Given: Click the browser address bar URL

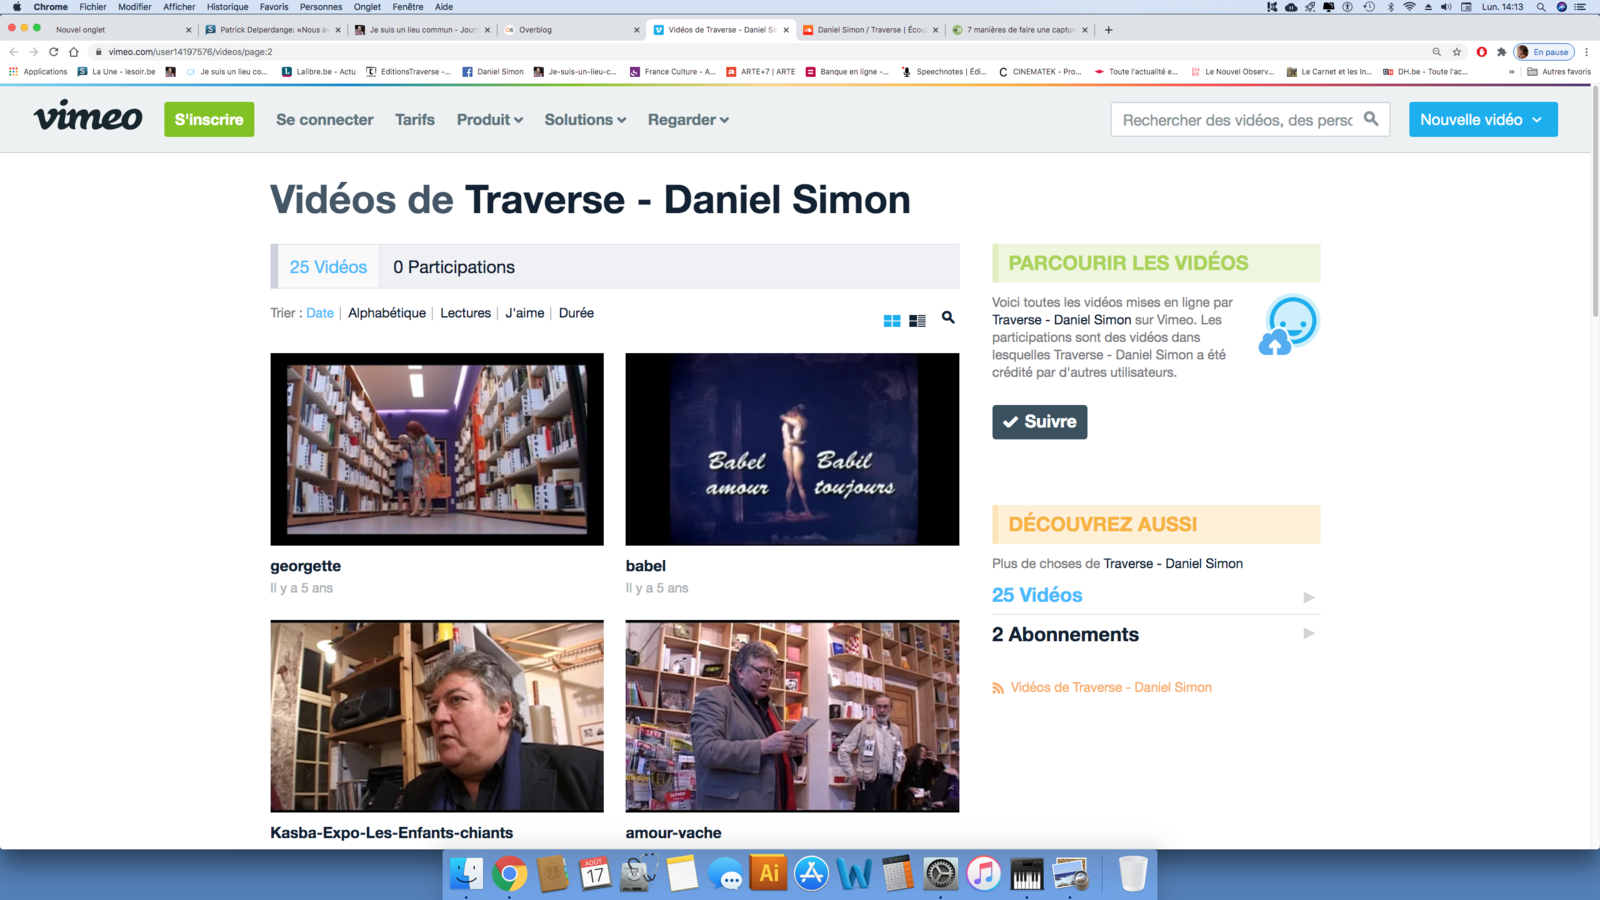Looking at the screenshot, I should tap(190, 52).
